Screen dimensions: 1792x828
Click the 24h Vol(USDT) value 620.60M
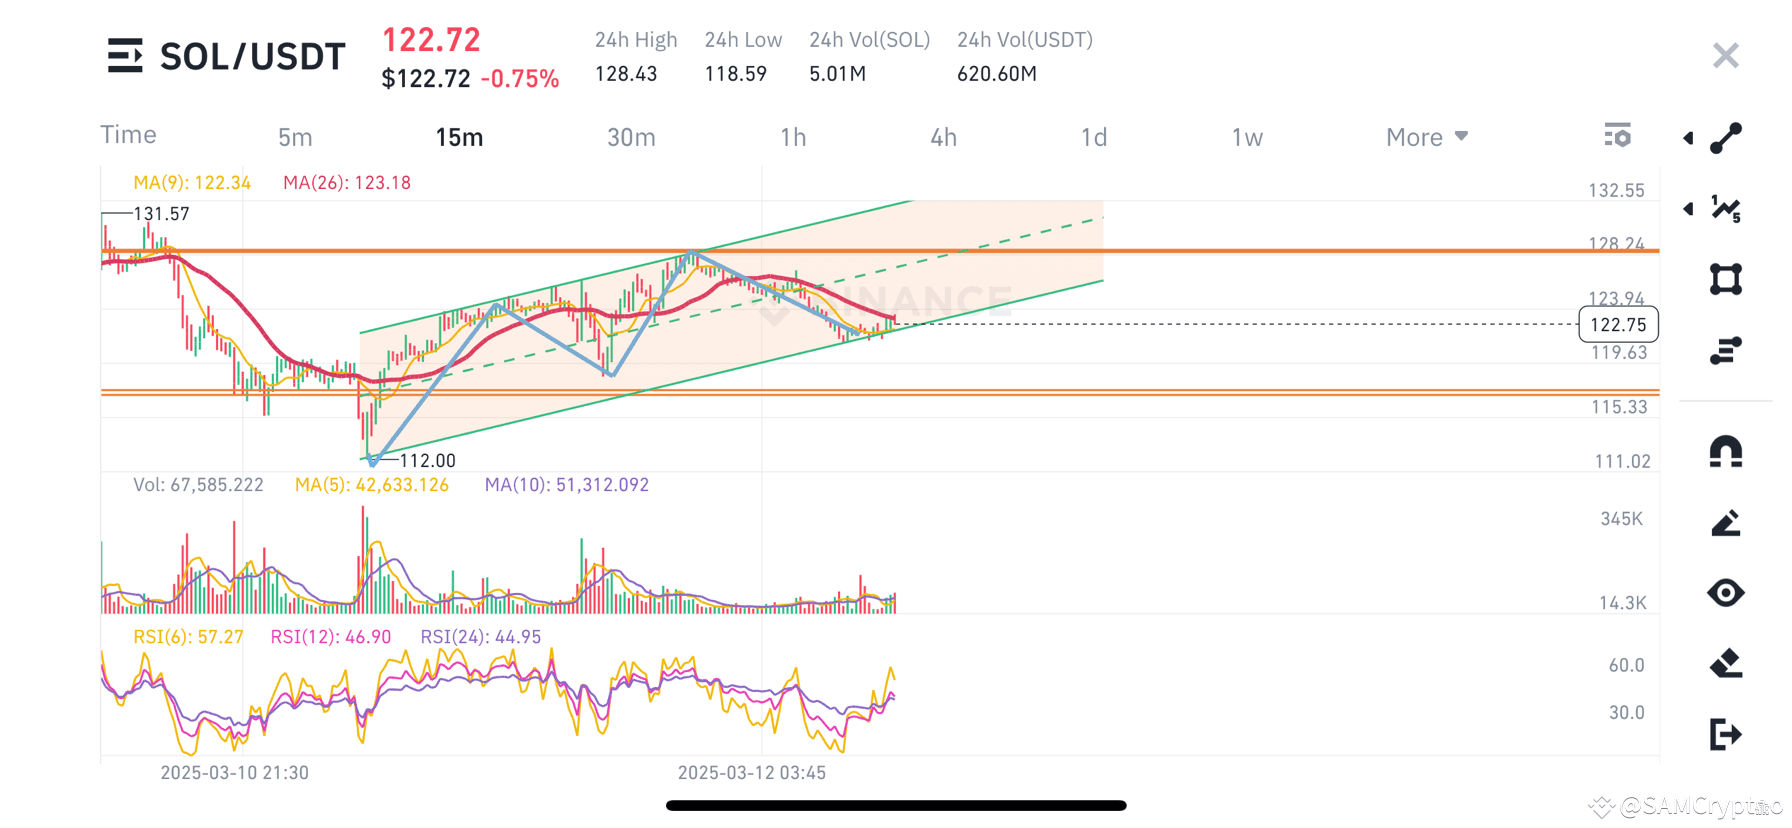point(997,74)
